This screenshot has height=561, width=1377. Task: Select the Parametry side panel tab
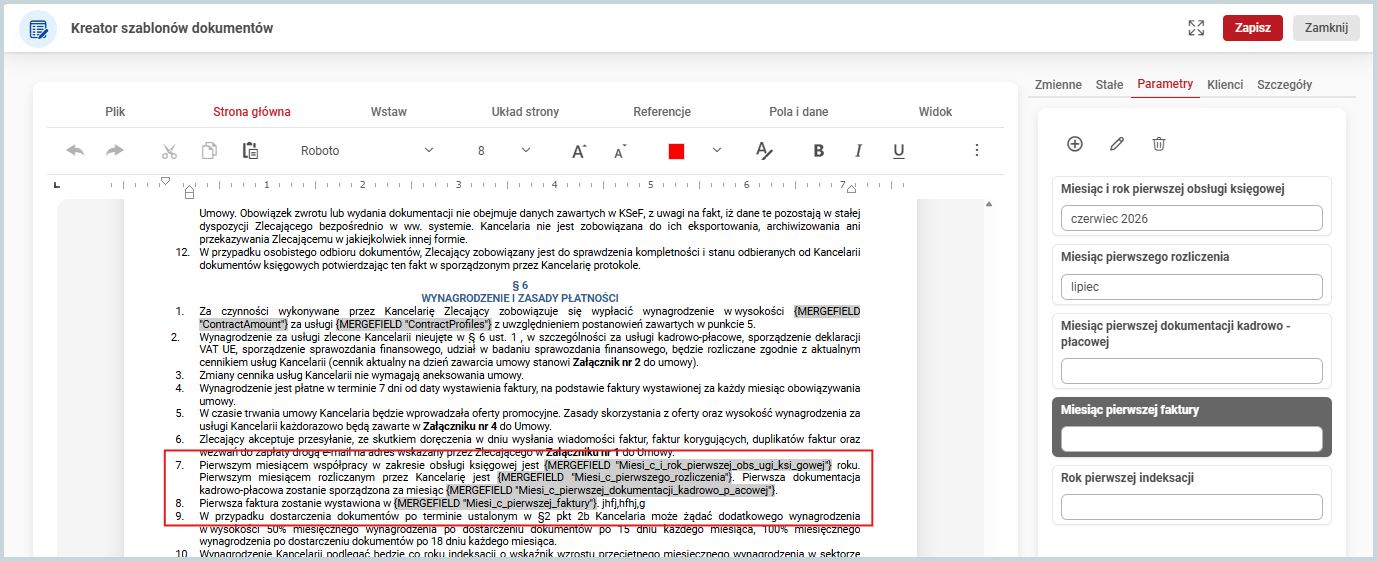(1165, 84)
